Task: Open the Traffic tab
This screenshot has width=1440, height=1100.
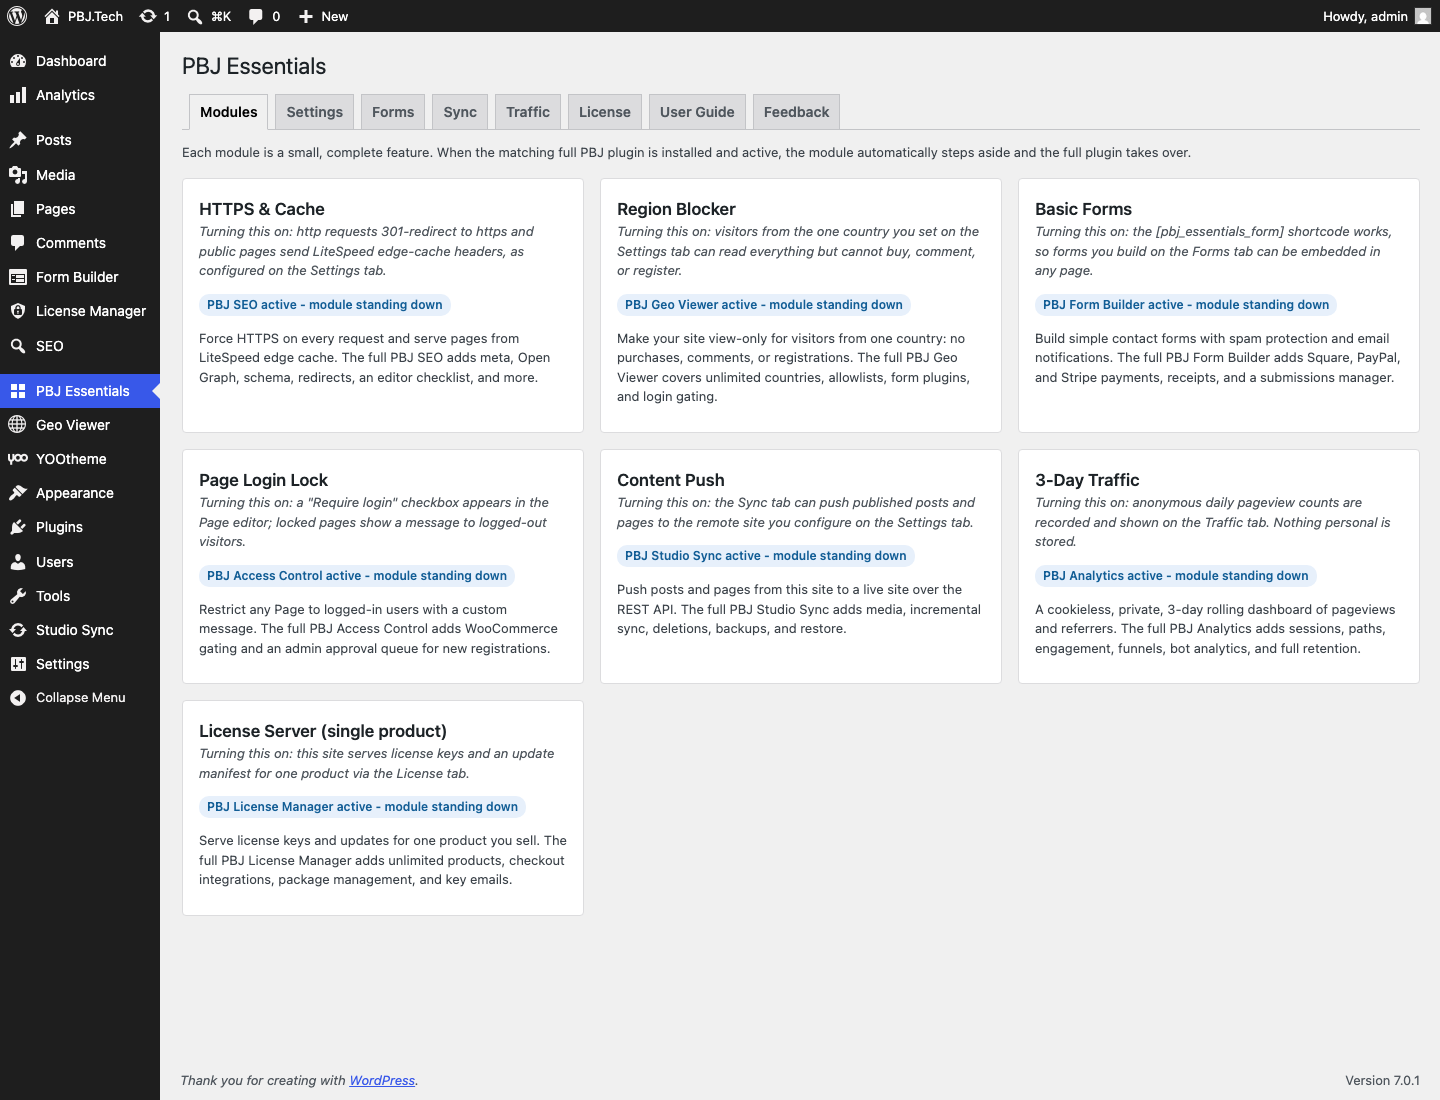Action: 528,112
